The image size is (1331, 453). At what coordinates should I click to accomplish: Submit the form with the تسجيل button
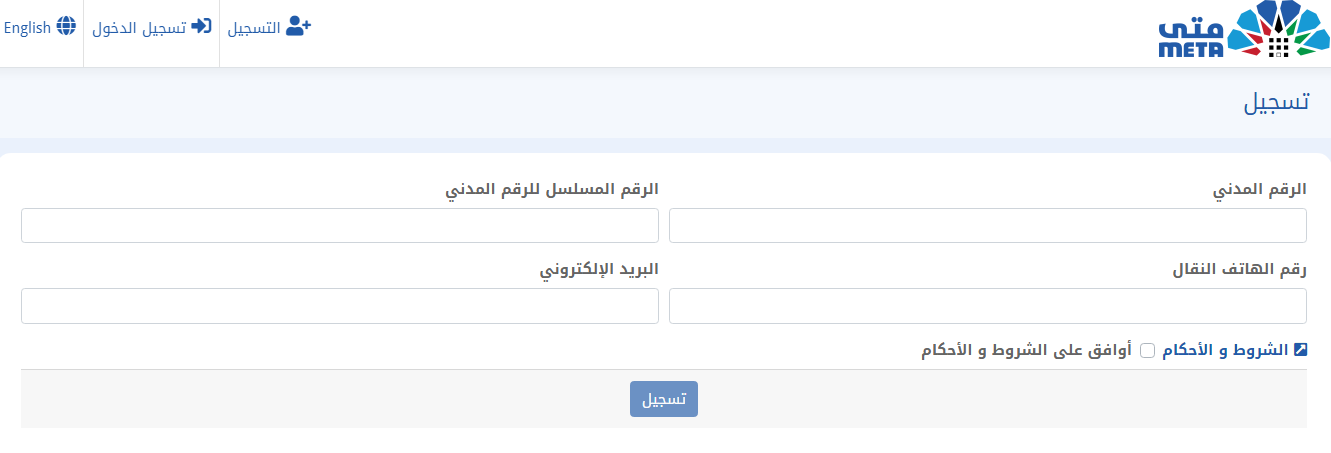[x=664, y=399]
